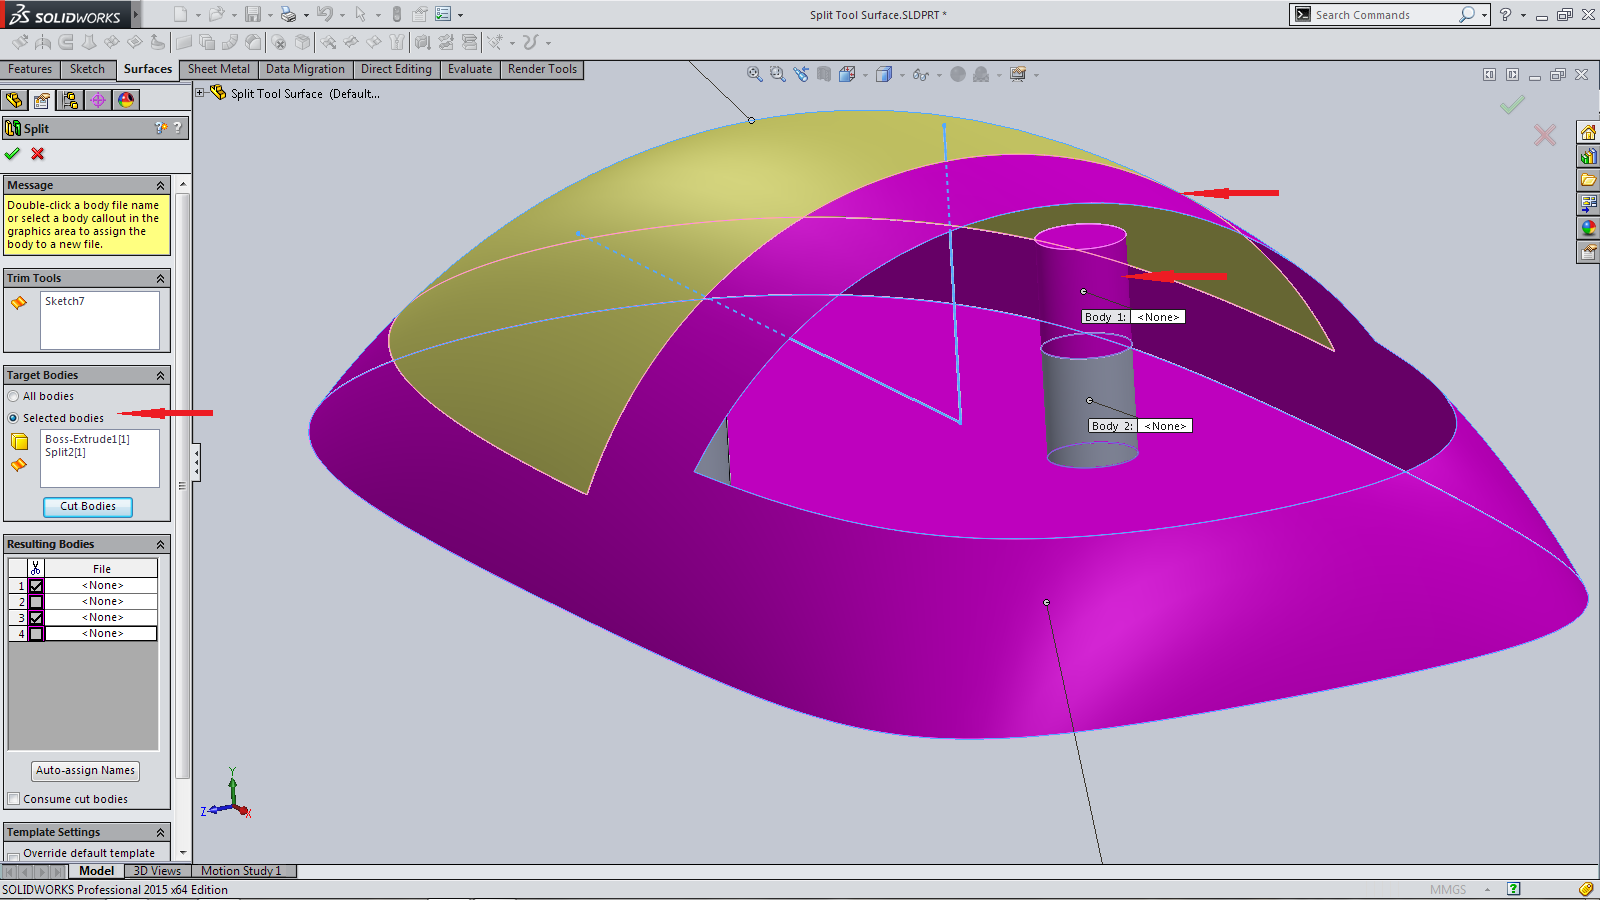Switch to the Evaluate tab

tap(469, 69)
